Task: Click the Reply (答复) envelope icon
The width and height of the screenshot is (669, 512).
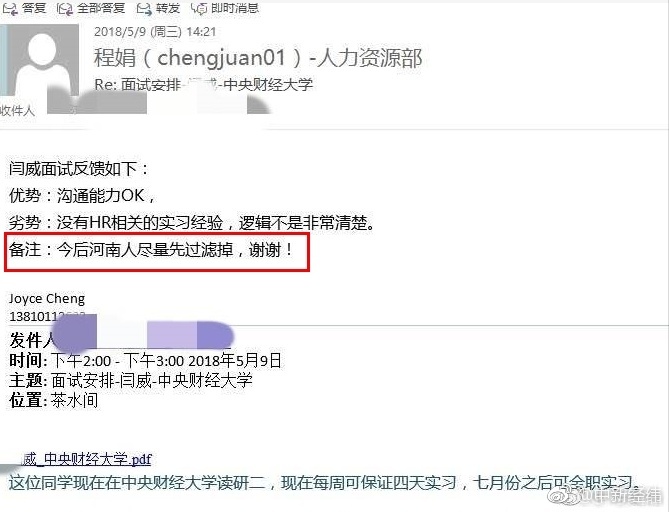Action: coord(10,9)
